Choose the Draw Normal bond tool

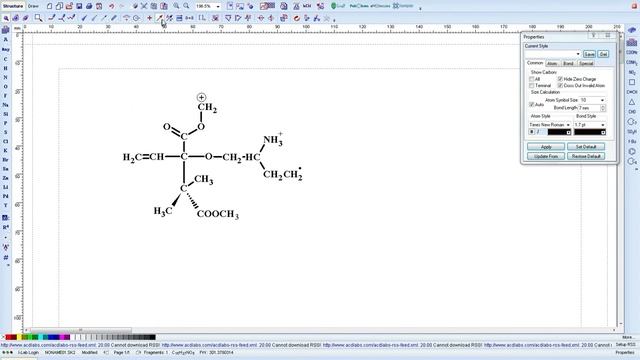pyautogui.click(x=52, y=18)
